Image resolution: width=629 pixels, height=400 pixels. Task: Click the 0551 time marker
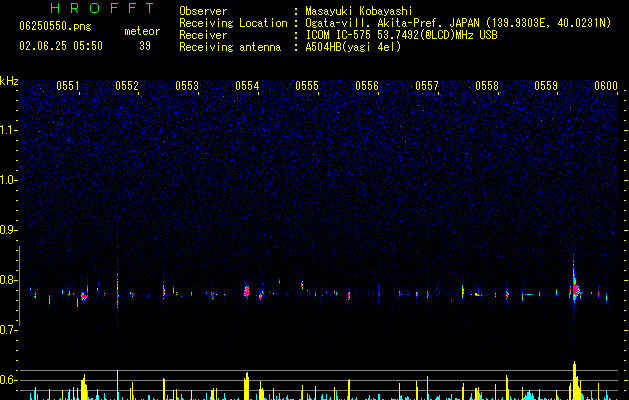click(68, 86)
